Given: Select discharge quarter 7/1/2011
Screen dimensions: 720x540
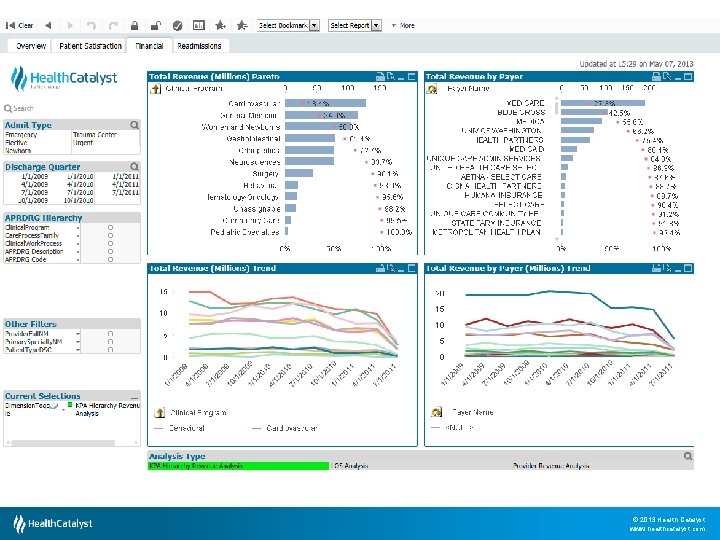Looking at the screenshot, I should (x=125, y=192).
